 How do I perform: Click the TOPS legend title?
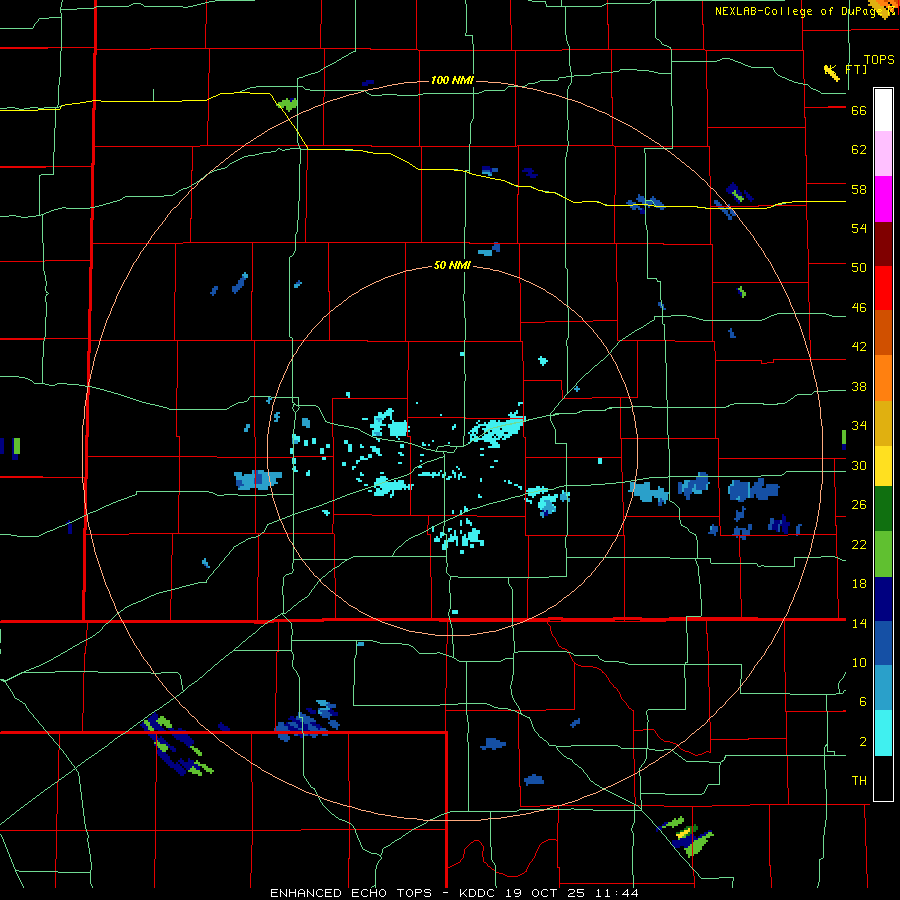tap(879, 60)
